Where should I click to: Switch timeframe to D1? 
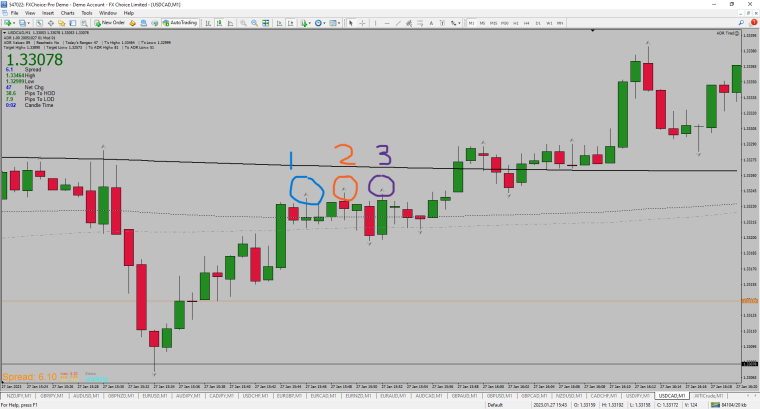(538, 23)
